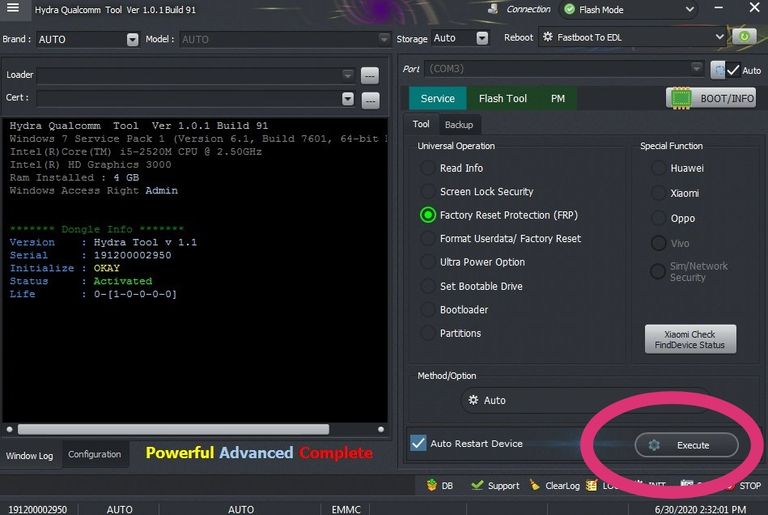Open the Storage dropdown
The image size is (768, 515).
click(x=482, y=38)
